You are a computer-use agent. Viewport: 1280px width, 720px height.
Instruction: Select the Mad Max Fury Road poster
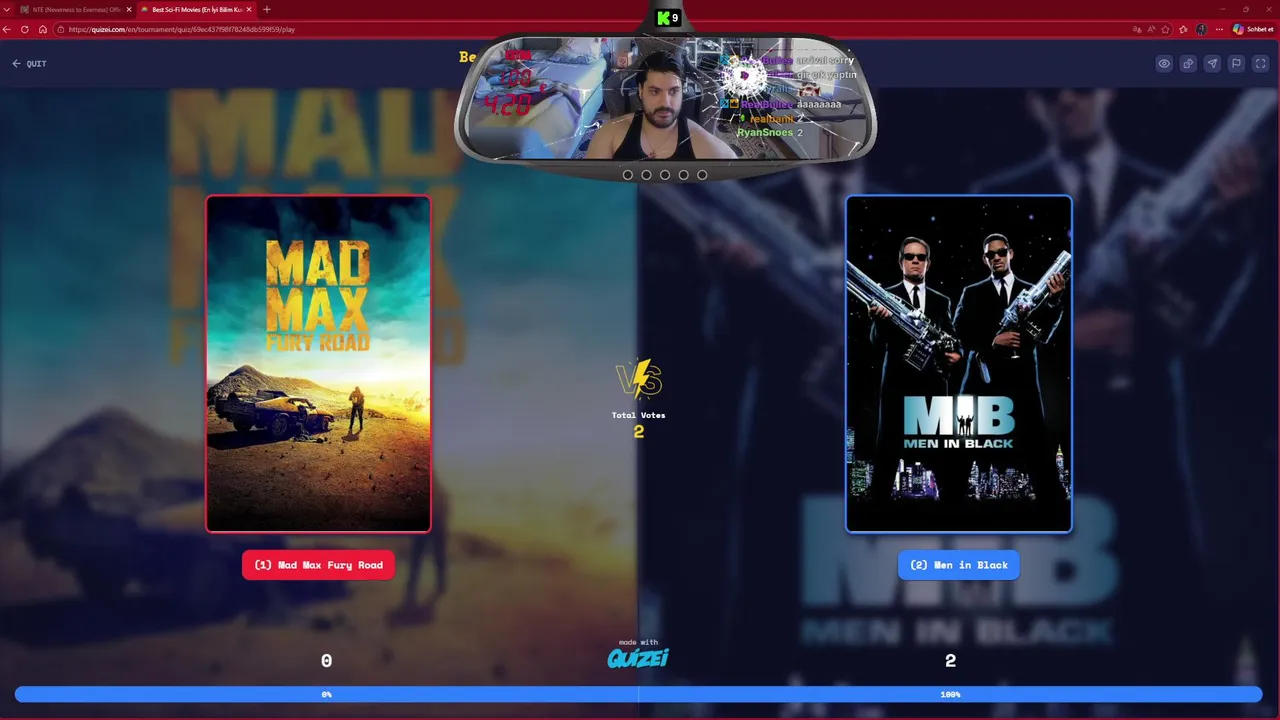pyautogui.click(x=318, y=364)
